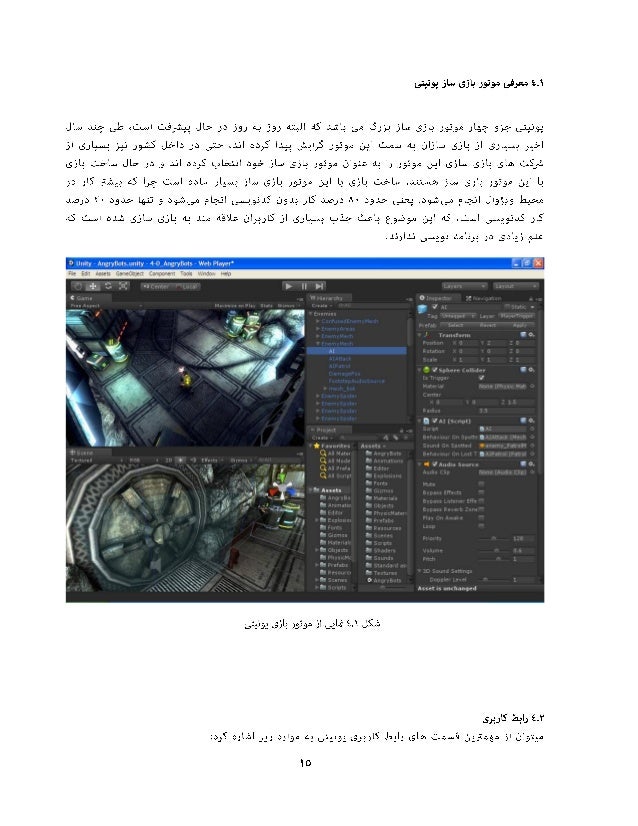Open the Free Aspect dropdown

[105, 306]
